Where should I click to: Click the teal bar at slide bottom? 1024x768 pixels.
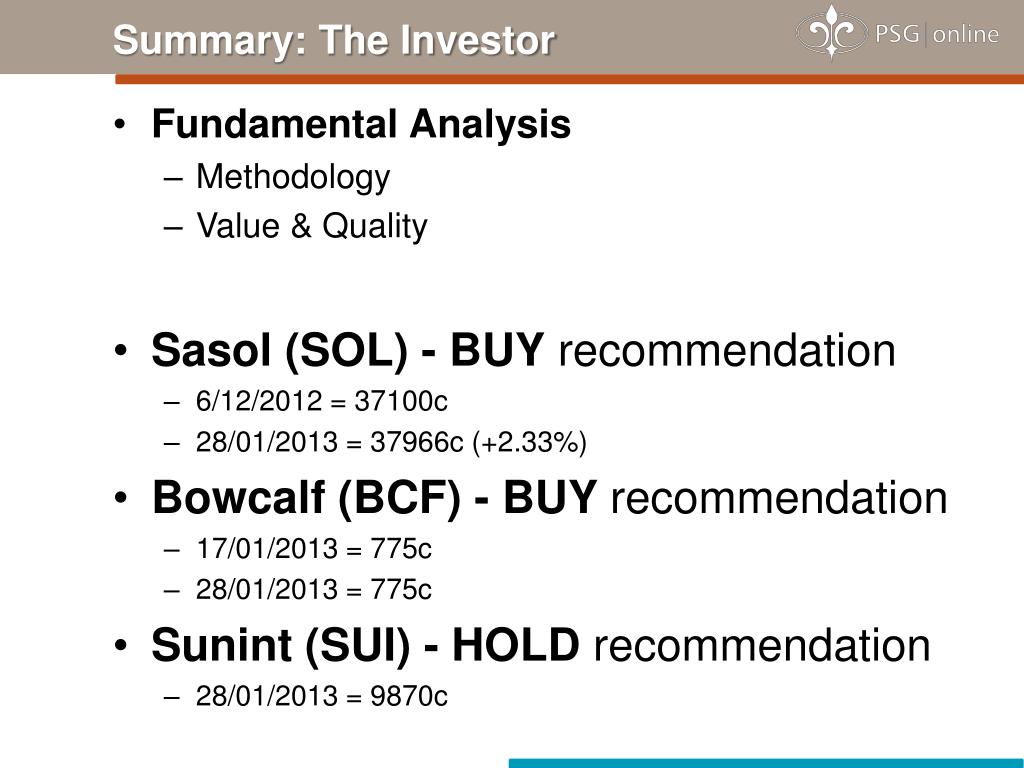766,763
